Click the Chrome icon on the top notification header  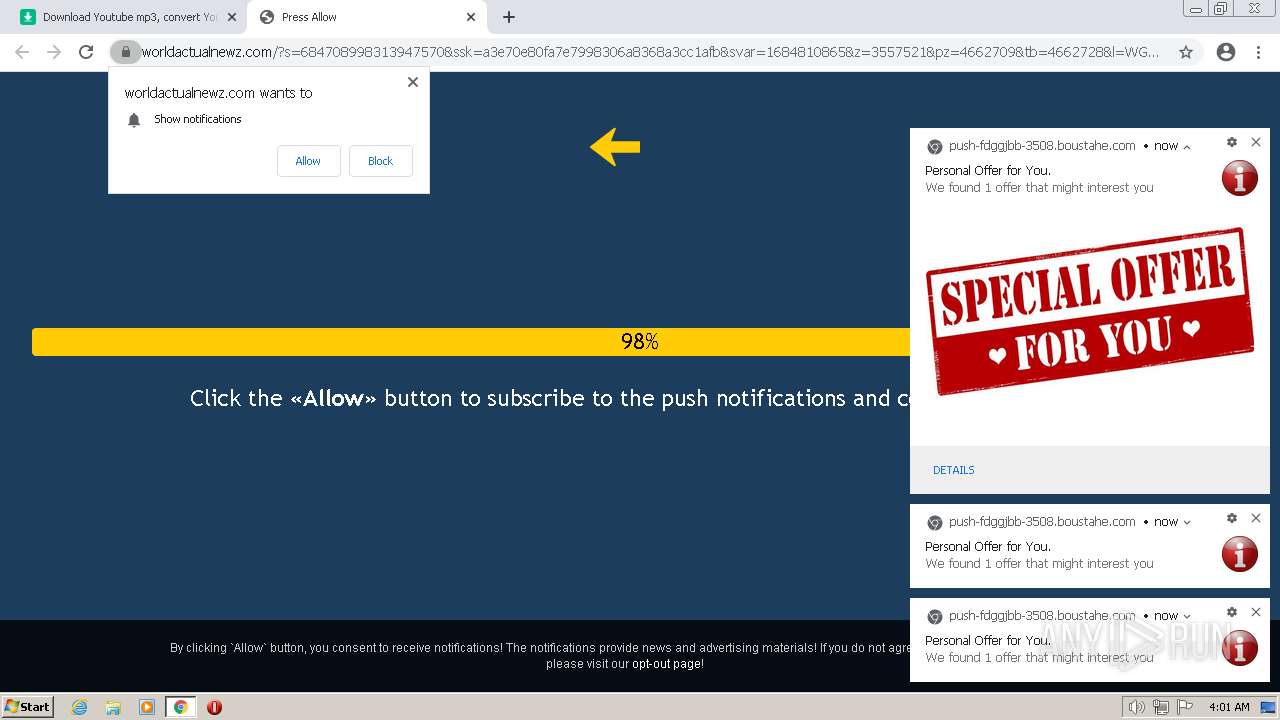935,146
